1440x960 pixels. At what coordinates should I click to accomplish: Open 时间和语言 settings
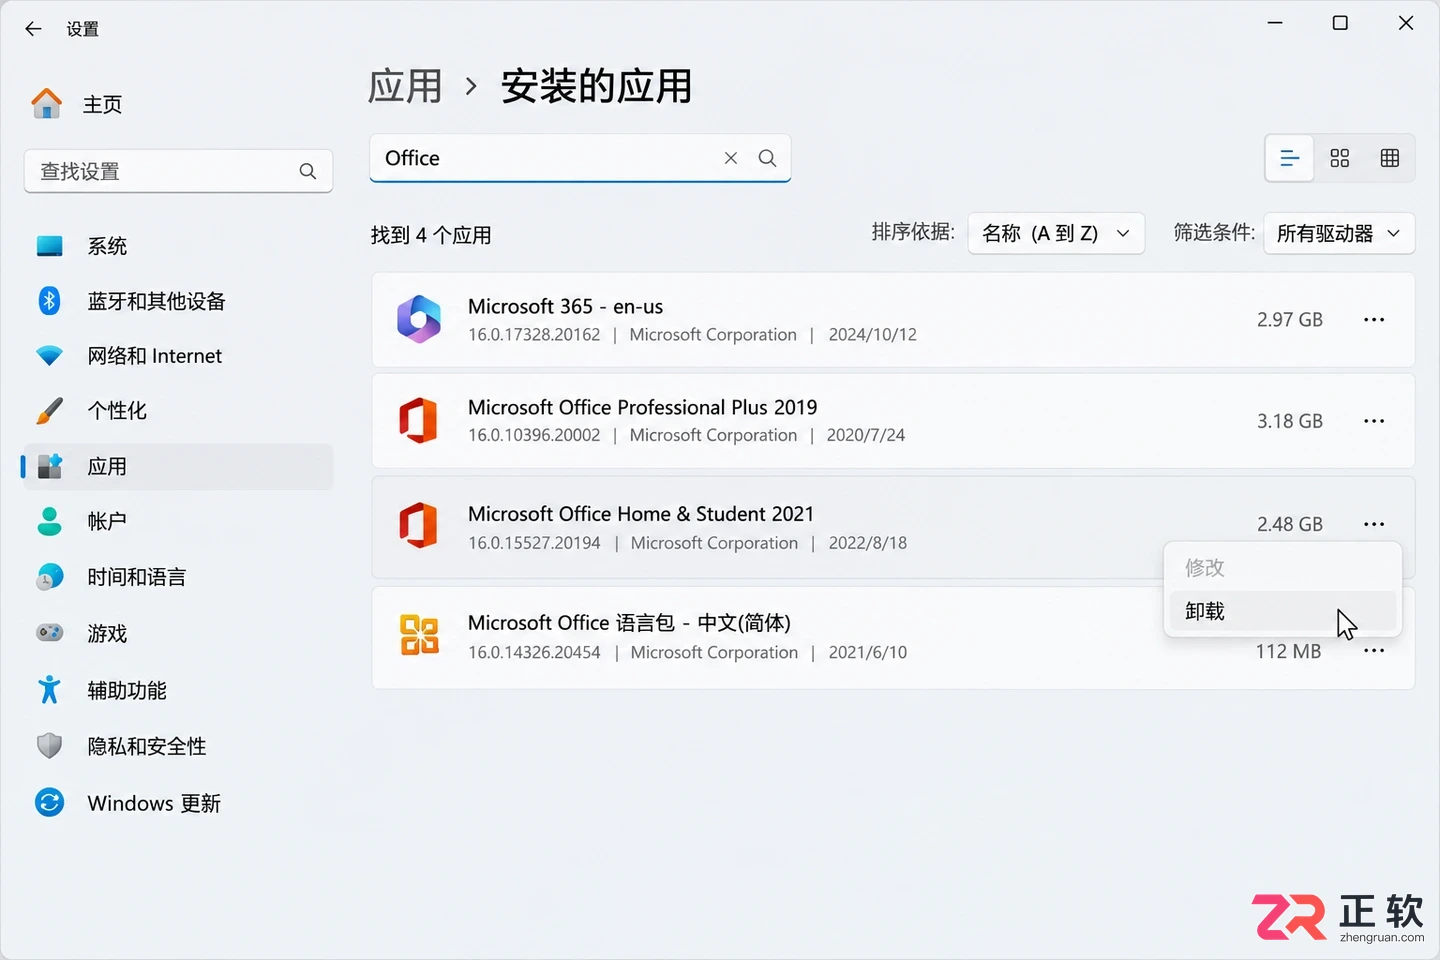pyautogui.click(x=178, y=577)
